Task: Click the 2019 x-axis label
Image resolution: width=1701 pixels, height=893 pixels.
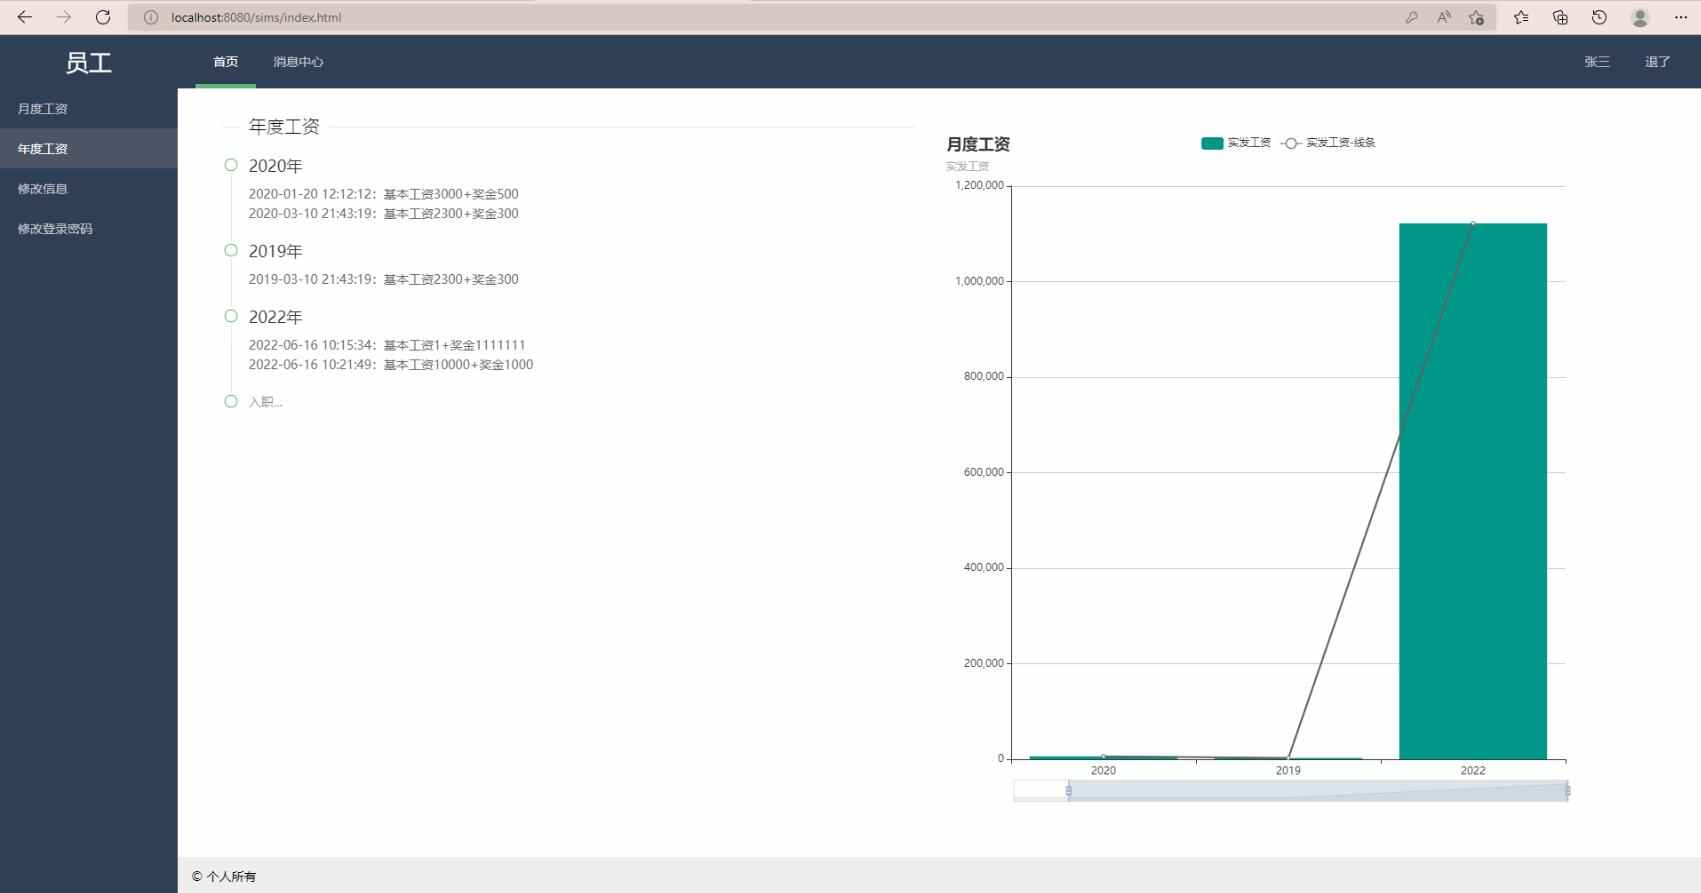Action: click(x=1288, y=770)
